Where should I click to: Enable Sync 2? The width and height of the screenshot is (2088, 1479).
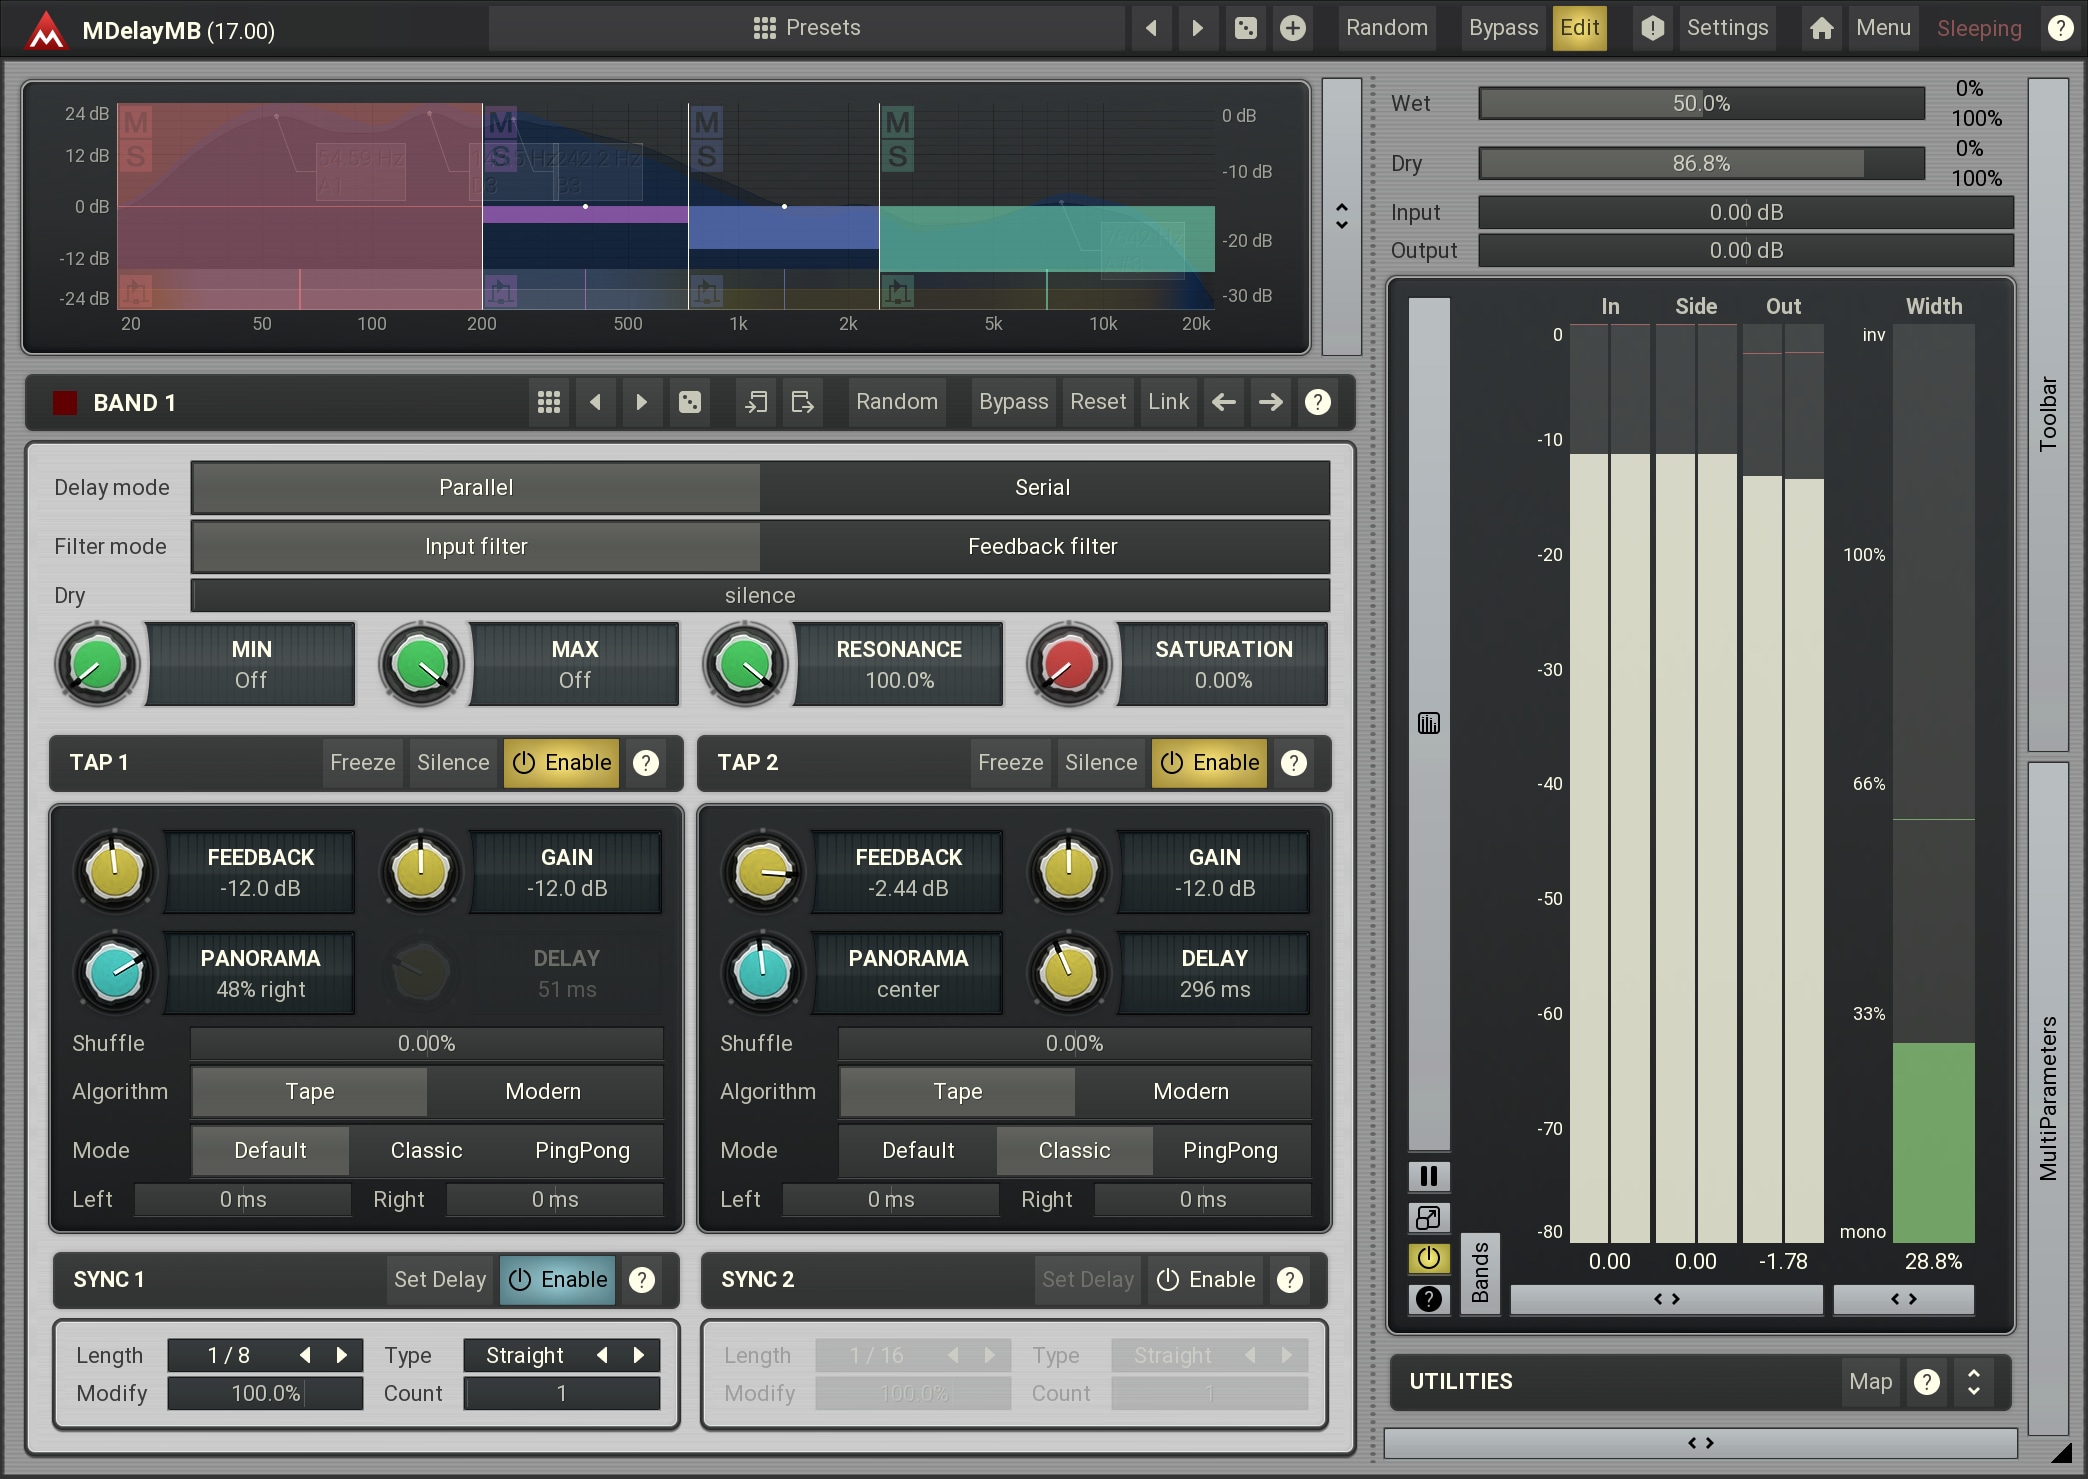[x=1206, y=1280]
